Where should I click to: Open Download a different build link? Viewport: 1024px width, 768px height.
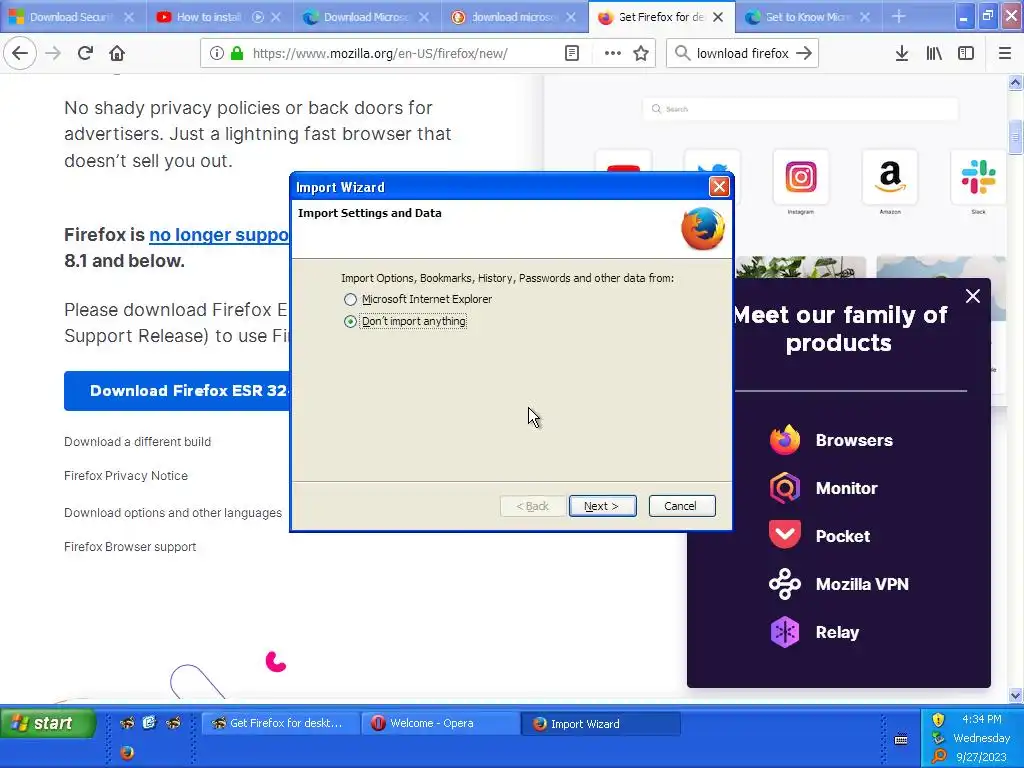pos(137,441)
